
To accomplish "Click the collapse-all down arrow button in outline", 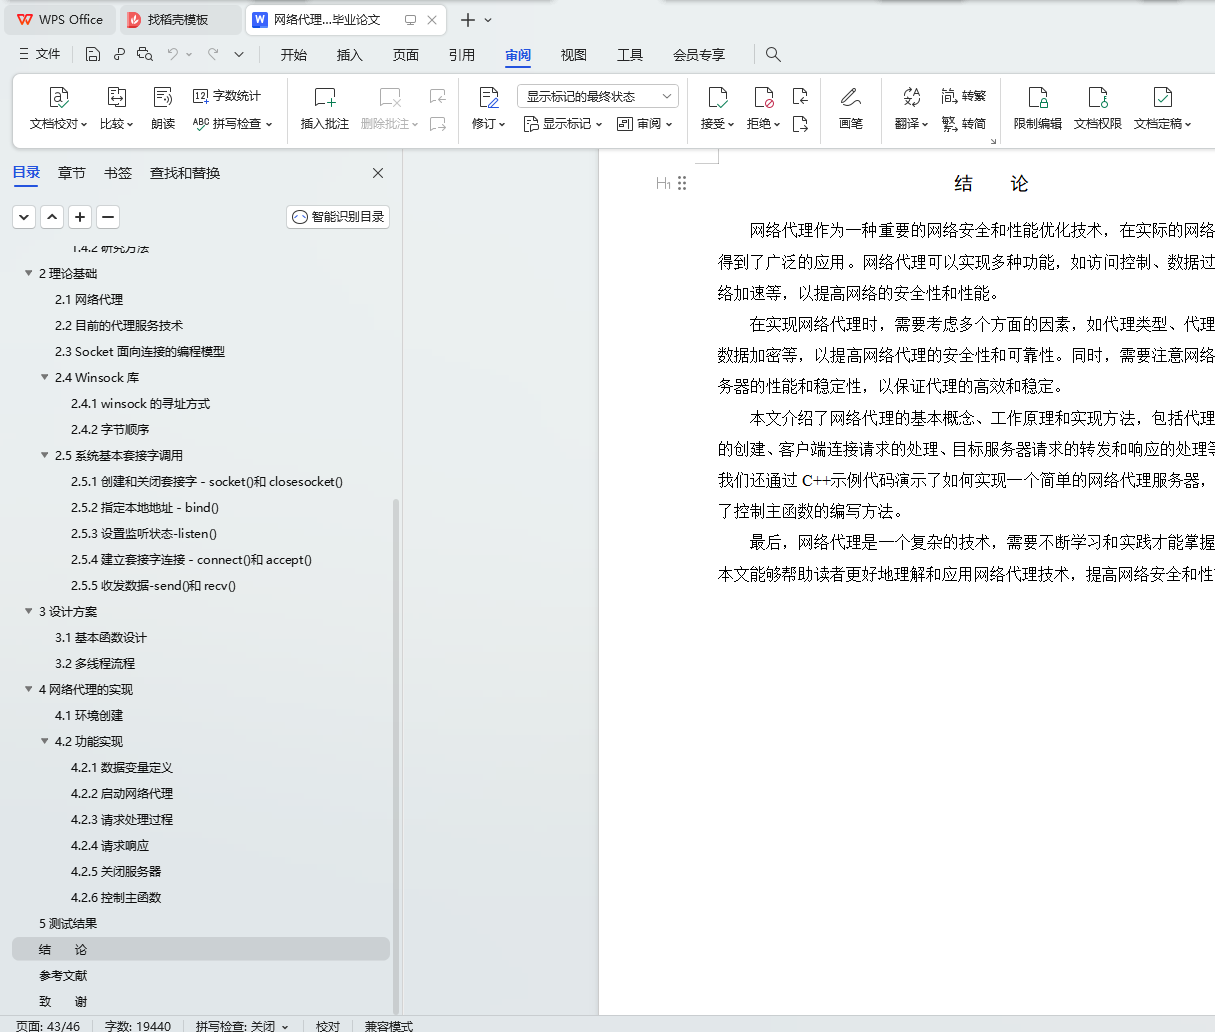I will click(x=24, y=216).
